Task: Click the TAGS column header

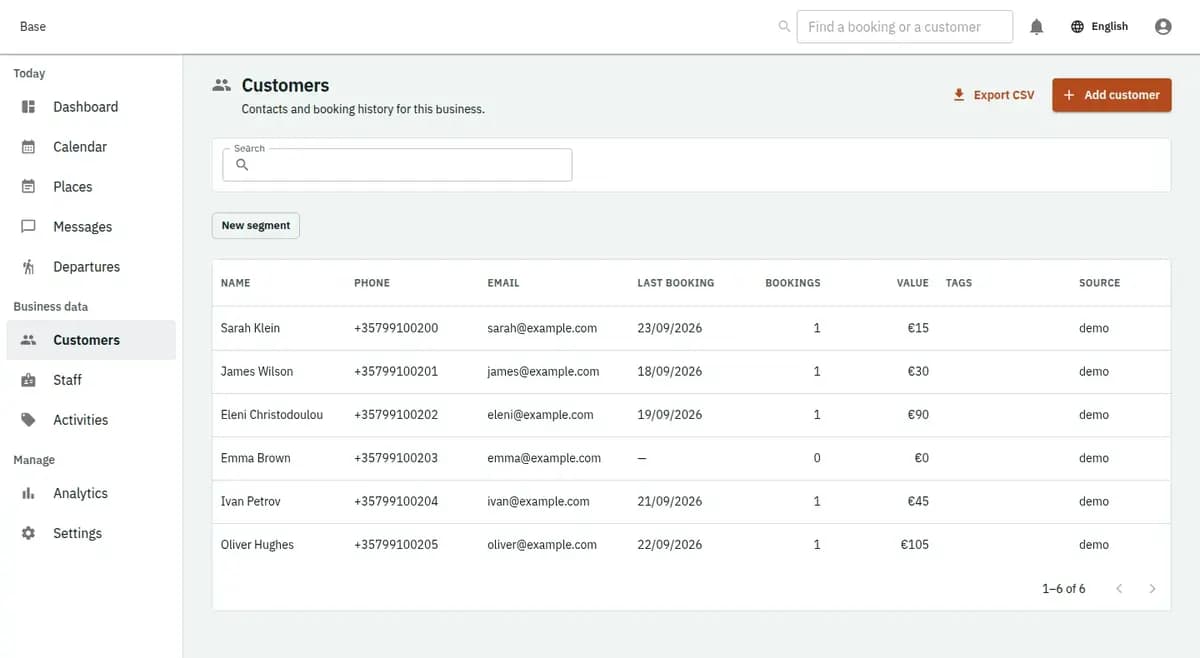Action: click(958, 283)
